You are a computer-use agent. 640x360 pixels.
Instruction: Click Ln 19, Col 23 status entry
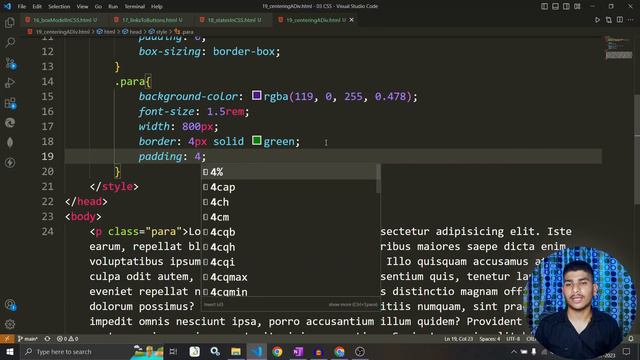pyautogui.click(x=458, y=339)
